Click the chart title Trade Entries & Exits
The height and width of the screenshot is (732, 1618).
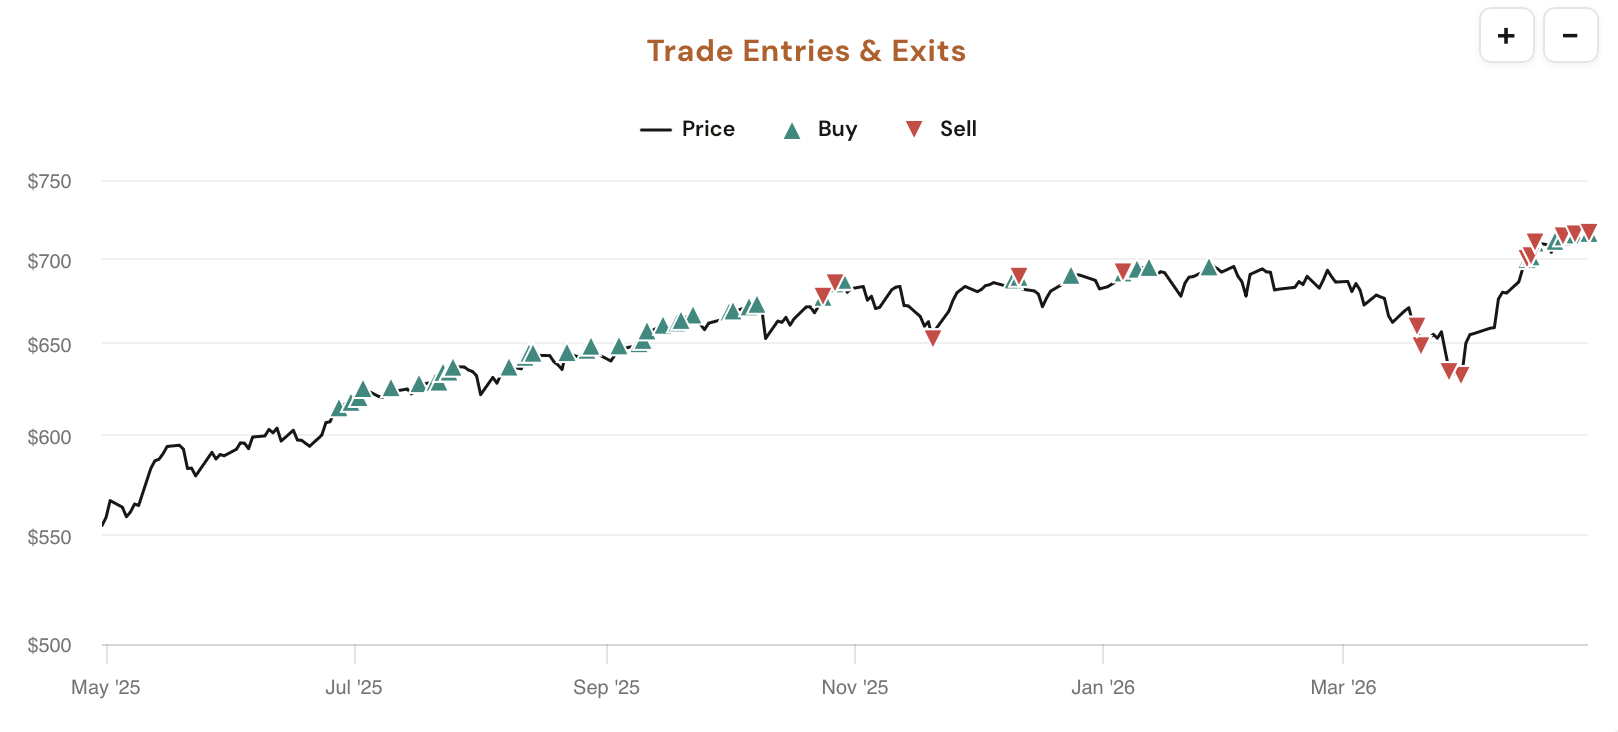806,50
